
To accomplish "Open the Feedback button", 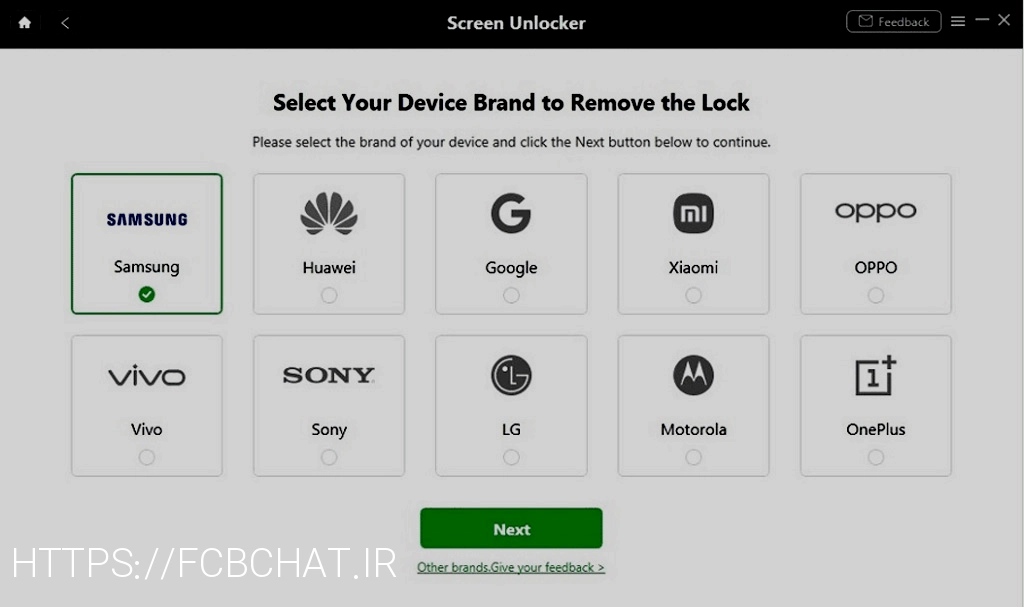I will click(x=893, y=22).
